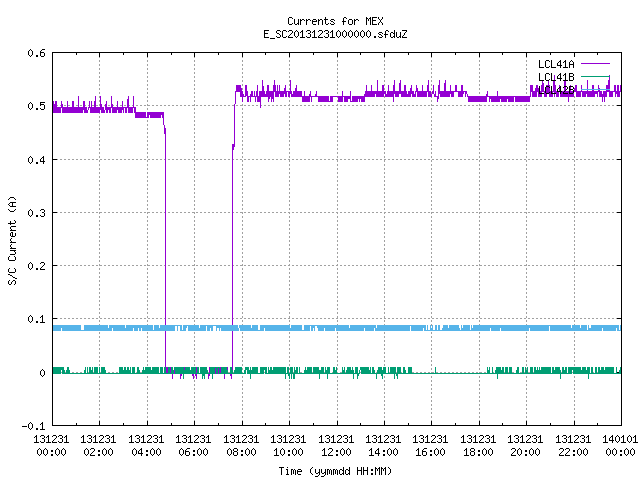Click the 131231 12:00 x-axis tick label
The height and width of the screenshot is (480, 640).
(336, 446)
